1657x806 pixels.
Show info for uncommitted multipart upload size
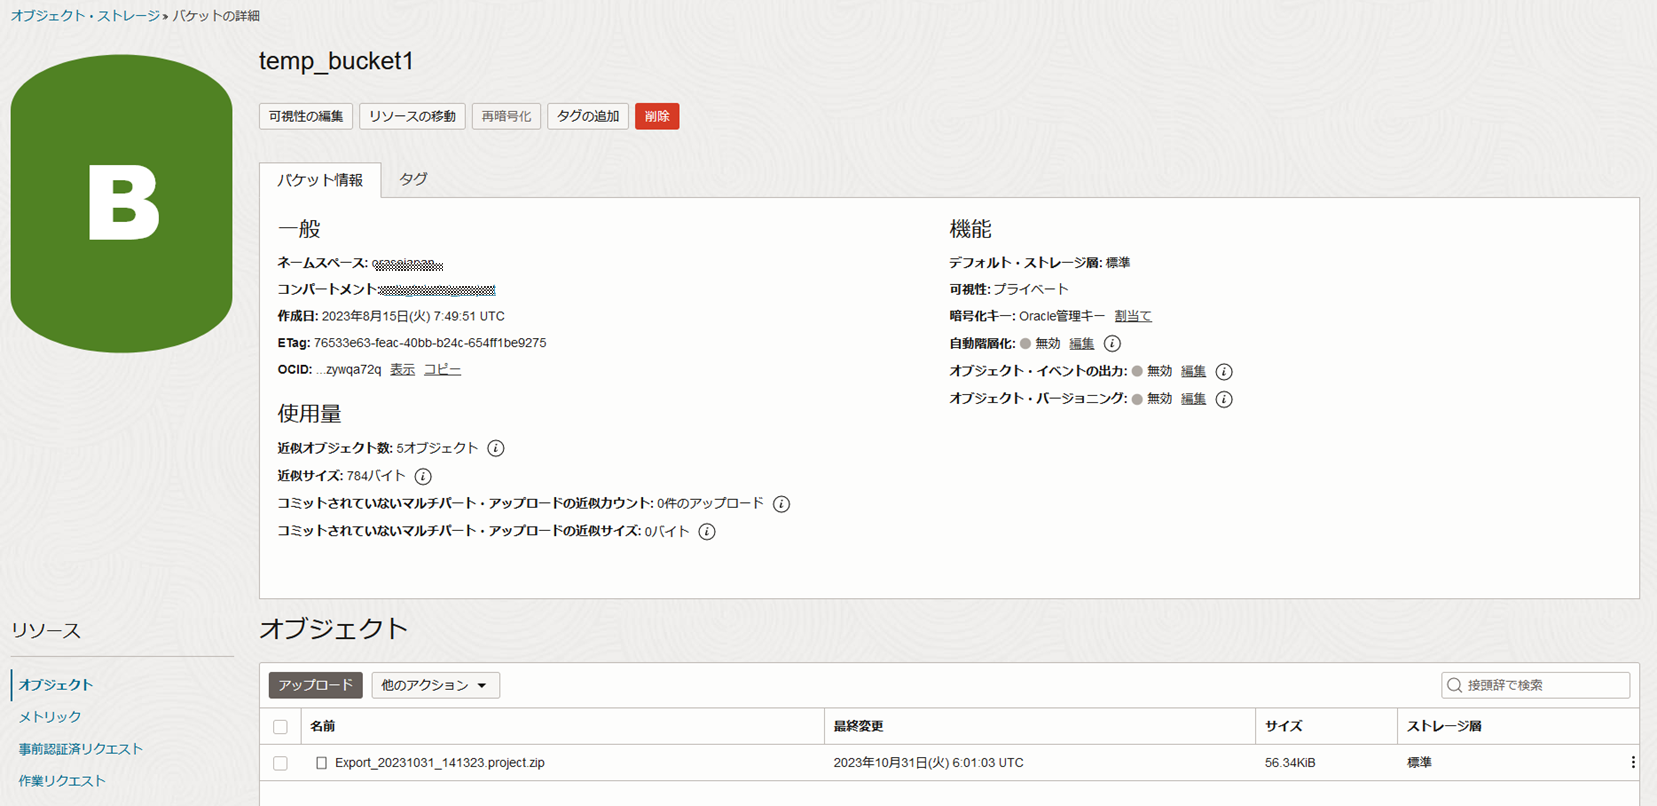707,532
